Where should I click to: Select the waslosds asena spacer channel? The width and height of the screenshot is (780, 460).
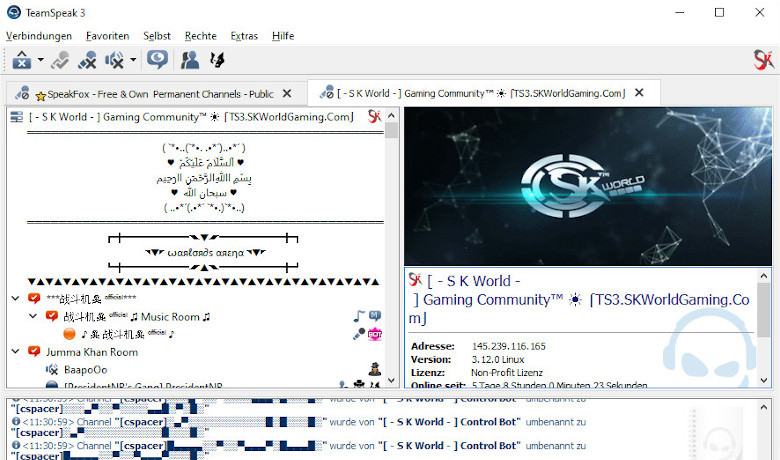tap(205, 253)
